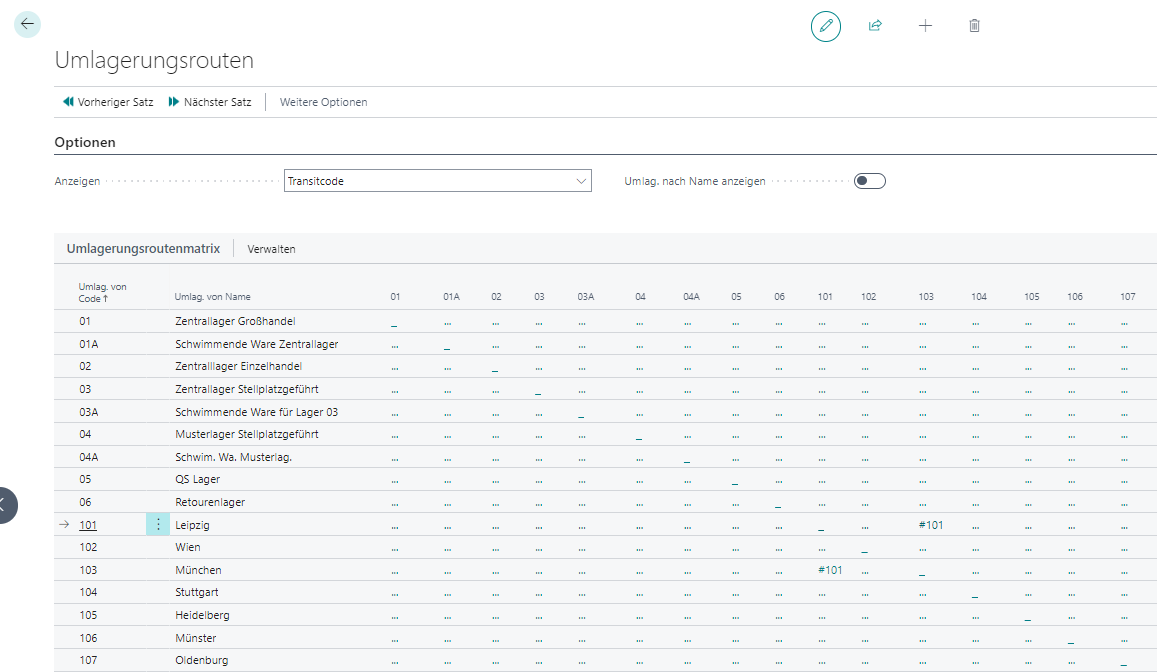Toggle Umlag. nach Name anzeigen switch
The height and width of the screenshot is (672, 1157).
coord(869,181)
